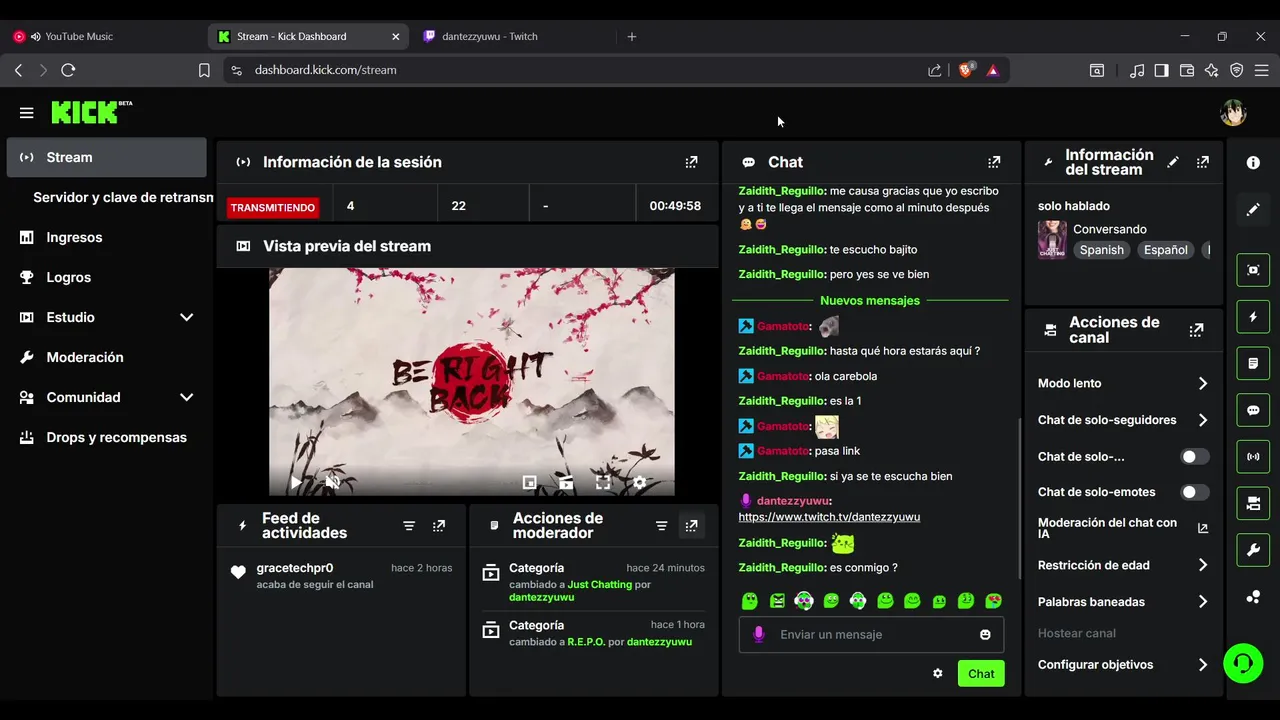Click the Brave shields icon
Image resolution: width=1280 pixels, height=720 pixels.
point(966,70)
